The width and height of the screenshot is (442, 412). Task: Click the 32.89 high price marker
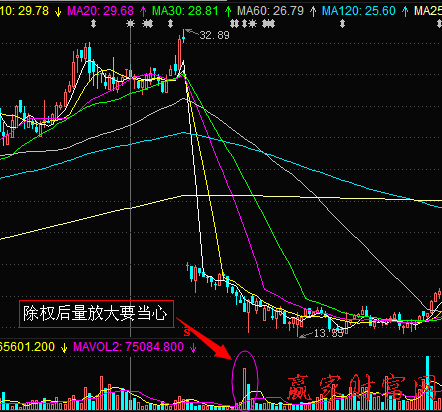click(214, 35)
